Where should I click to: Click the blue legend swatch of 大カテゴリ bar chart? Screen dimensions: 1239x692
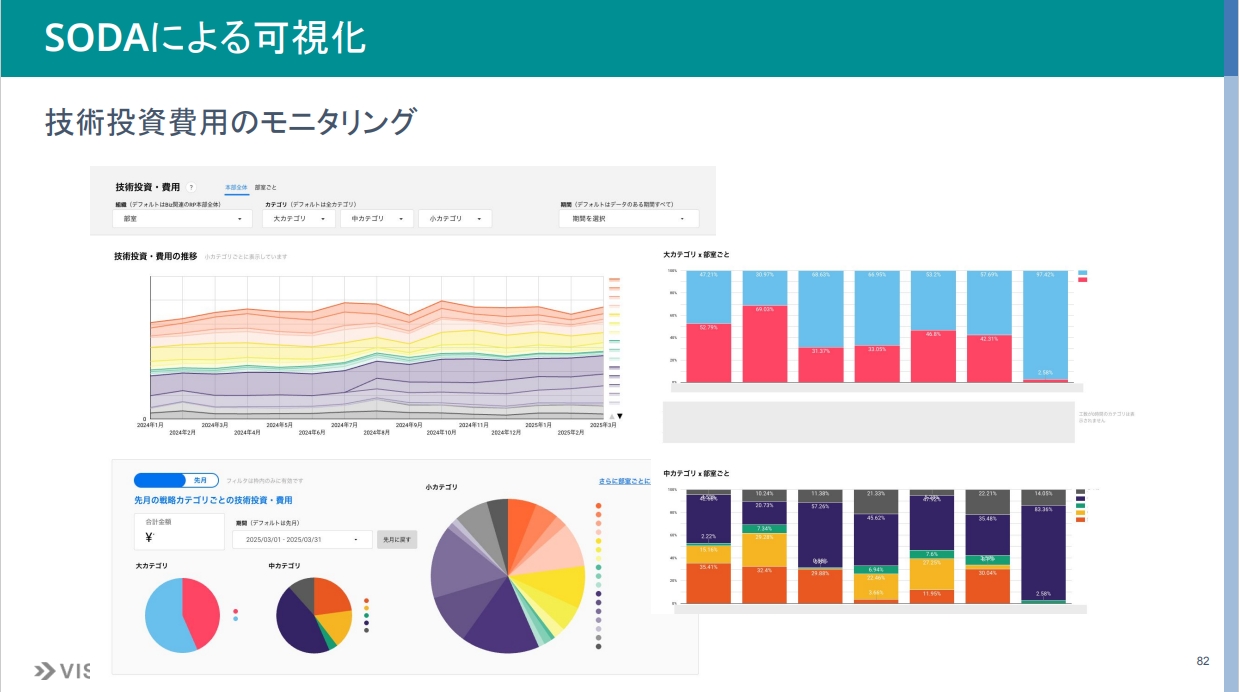[1082, 273]
